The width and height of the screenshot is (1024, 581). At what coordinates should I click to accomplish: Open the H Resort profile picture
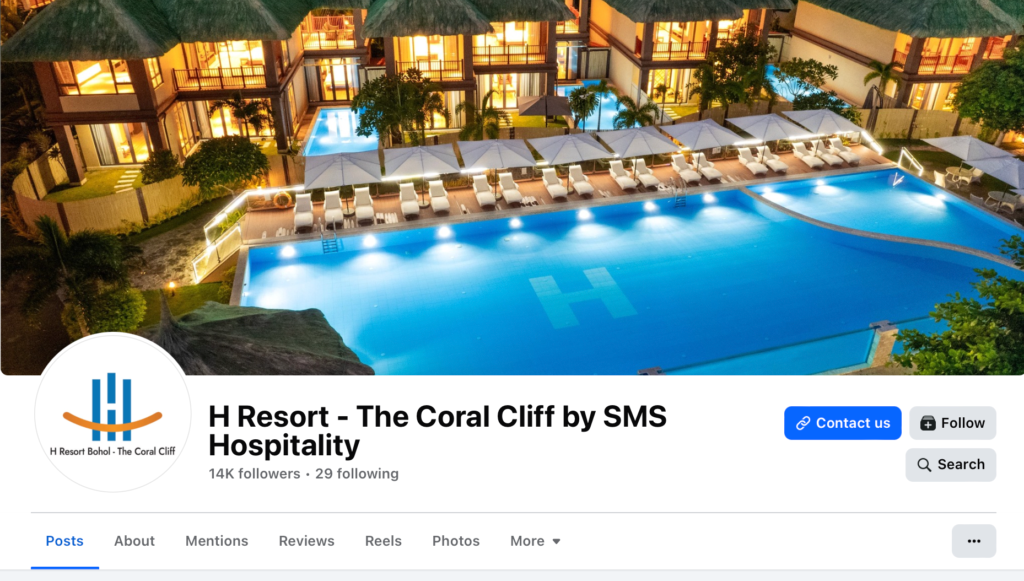coord(112,413)
